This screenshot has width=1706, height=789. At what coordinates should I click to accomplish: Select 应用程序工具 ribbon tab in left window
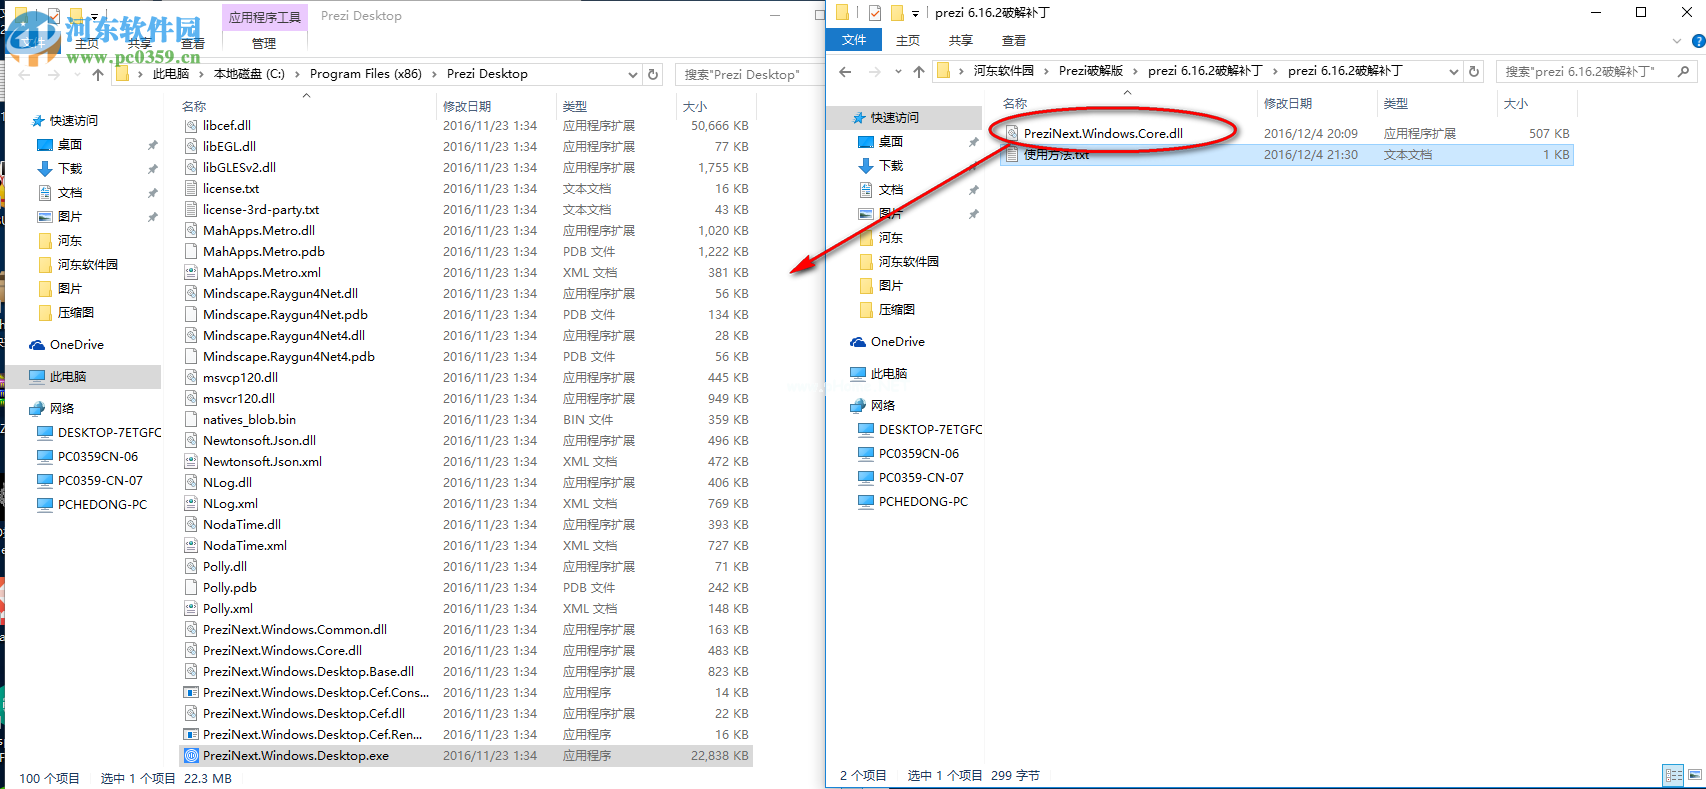(264, 17)
